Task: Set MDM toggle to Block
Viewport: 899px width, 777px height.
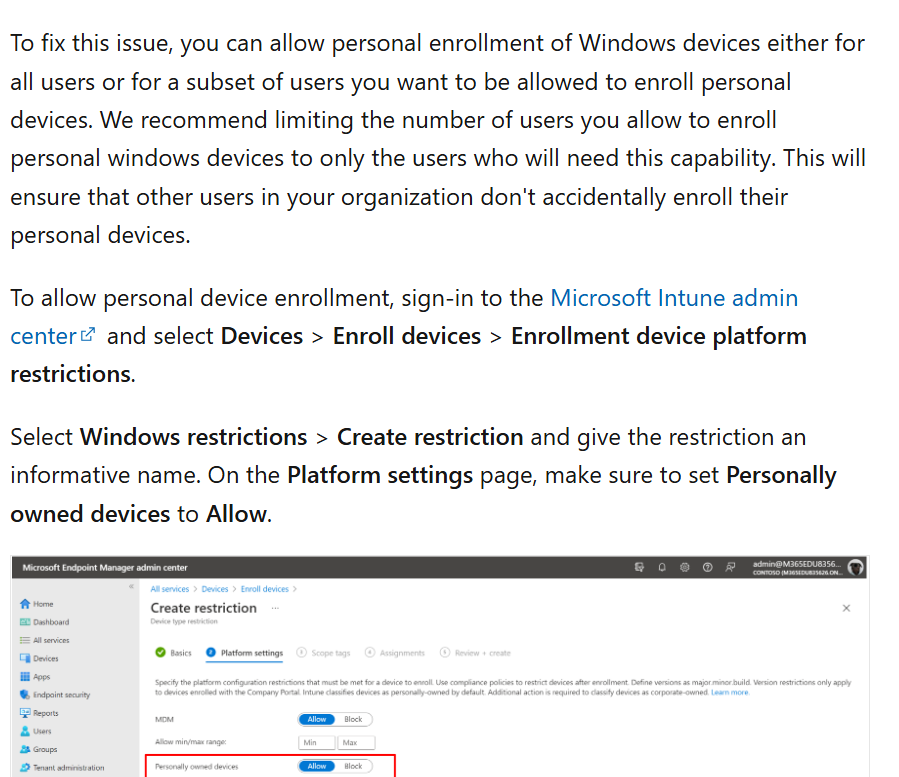Action: pos(353,719)
